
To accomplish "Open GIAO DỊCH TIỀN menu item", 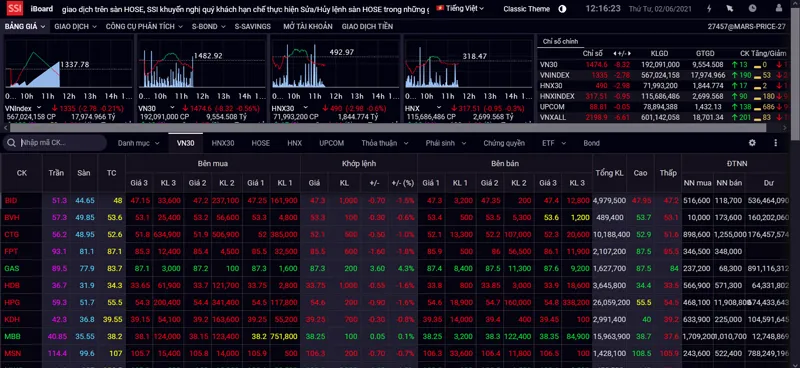I will coord(367,27).
